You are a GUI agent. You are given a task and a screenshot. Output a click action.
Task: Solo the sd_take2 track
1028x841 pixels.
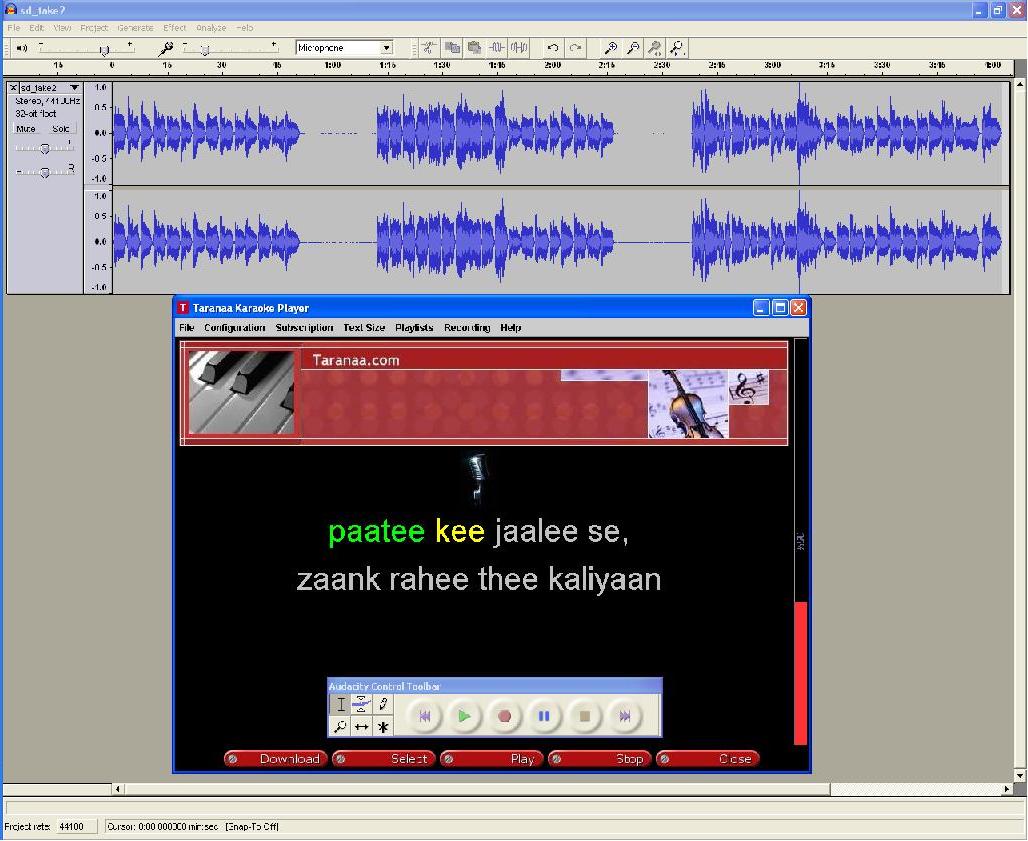[61, 129]
